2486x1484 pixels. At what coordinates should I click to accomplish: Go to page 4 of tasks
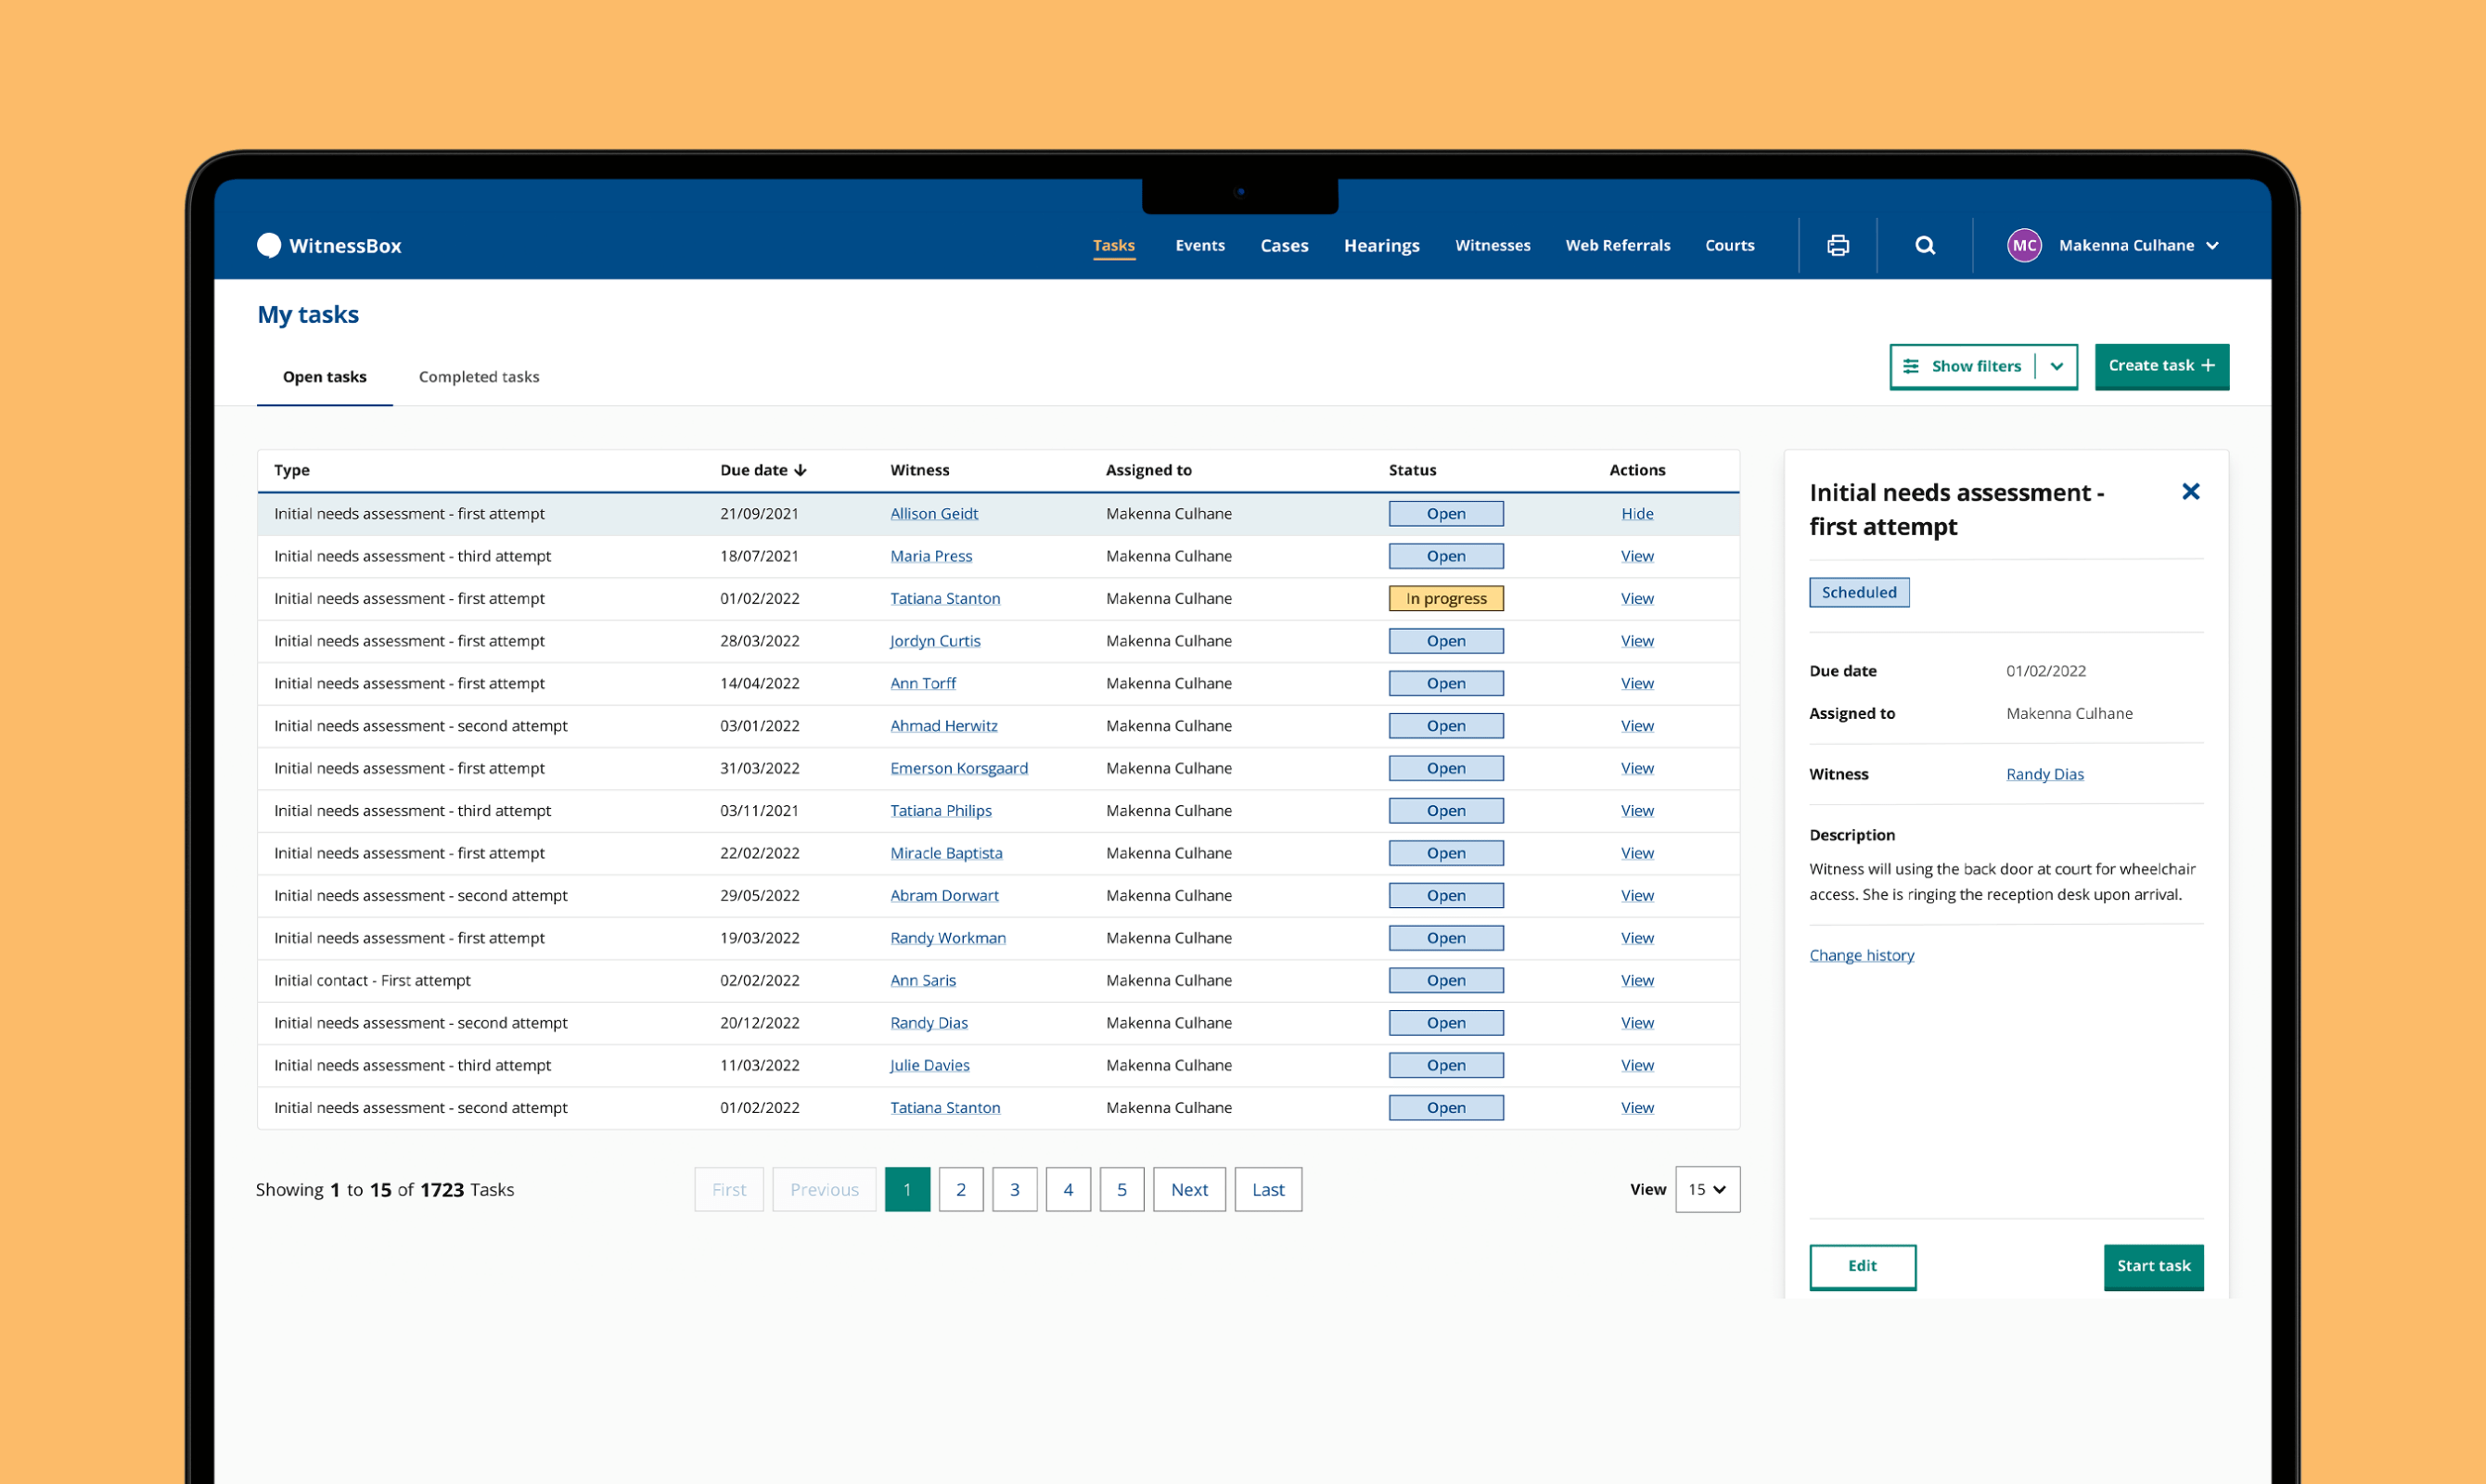1068,1189
